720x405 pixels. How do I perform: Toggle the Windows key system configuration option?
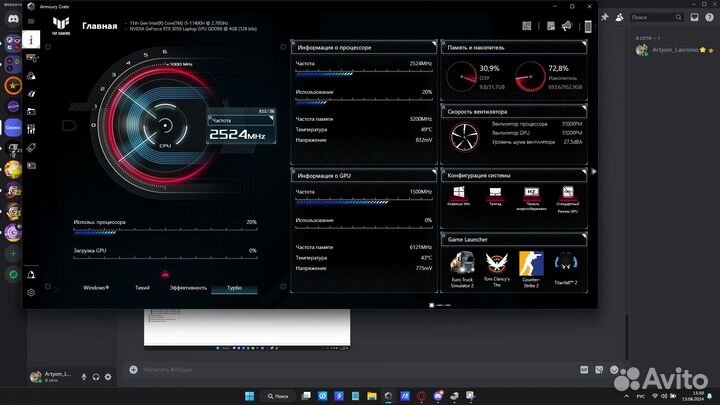click(x=459, y=193)
